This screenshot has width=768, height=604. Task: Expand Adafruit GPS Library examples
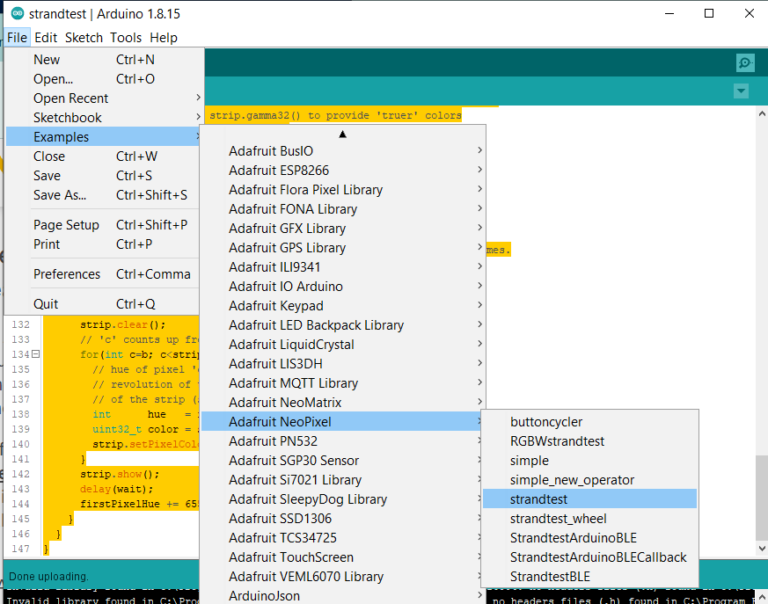point(343,247)
